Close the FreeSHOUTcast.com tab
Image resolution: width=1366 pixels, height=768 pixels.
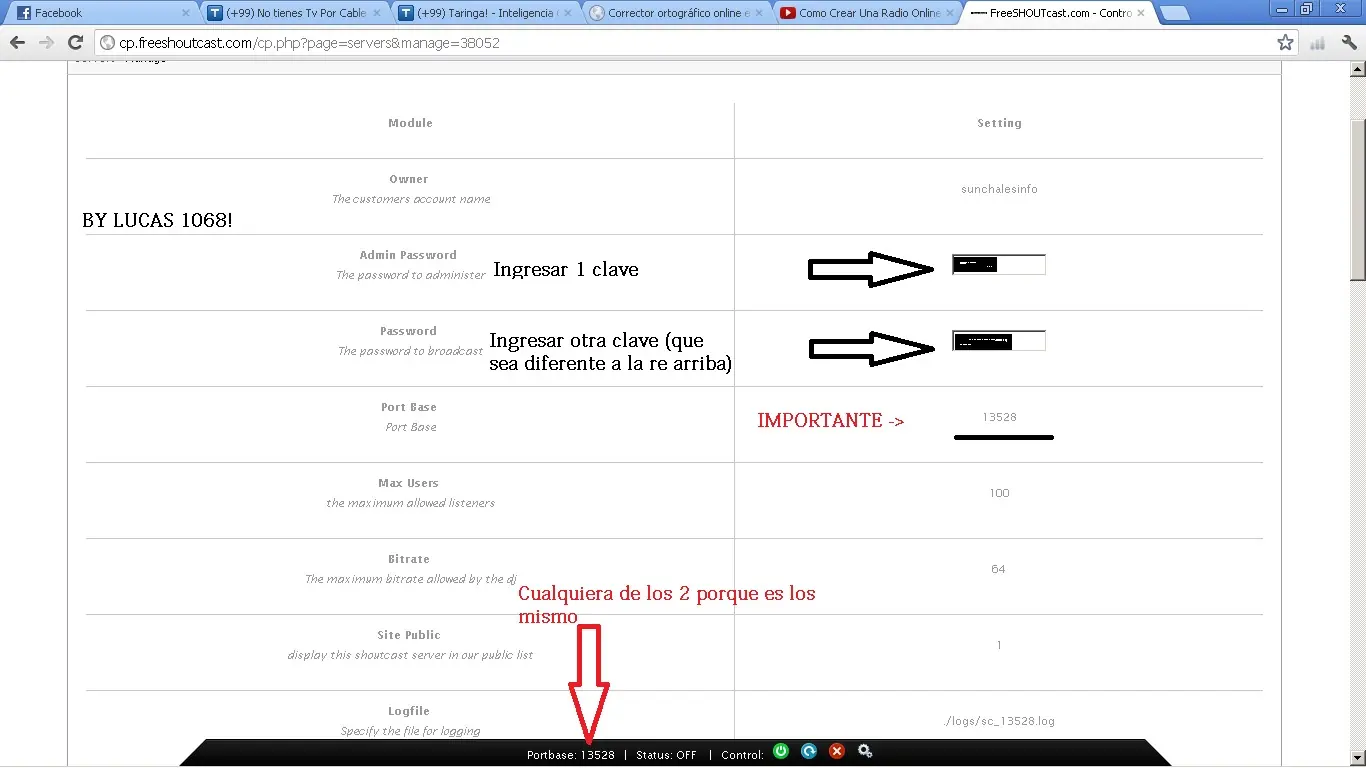coord(1141,13)
